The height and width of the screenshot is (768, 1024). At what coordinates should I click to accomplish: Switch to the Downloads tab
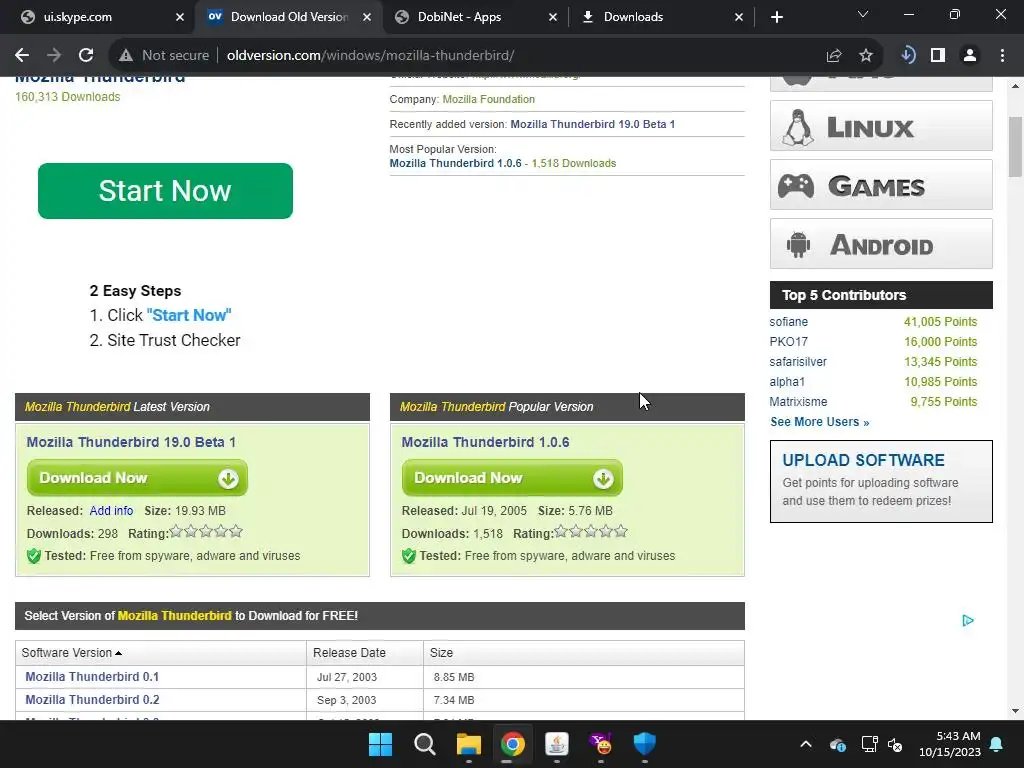[x=660, y=17]
